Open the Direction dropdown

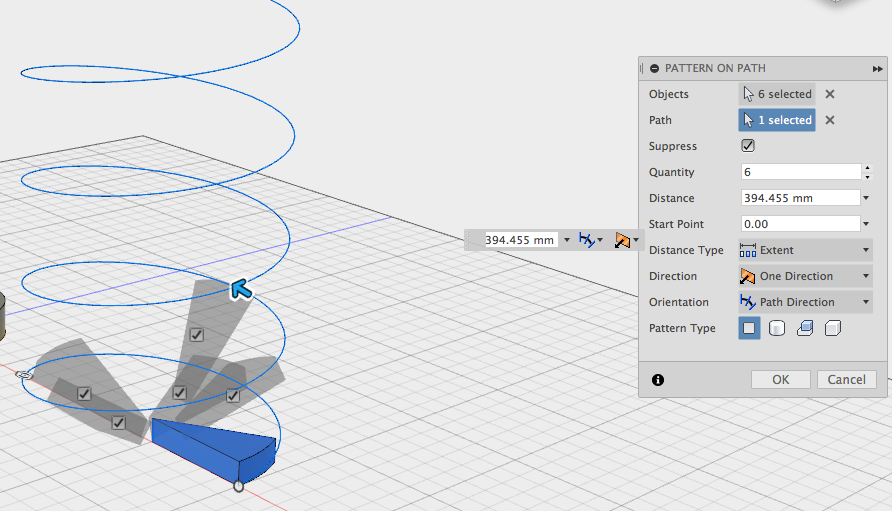[x=806, y=277]
